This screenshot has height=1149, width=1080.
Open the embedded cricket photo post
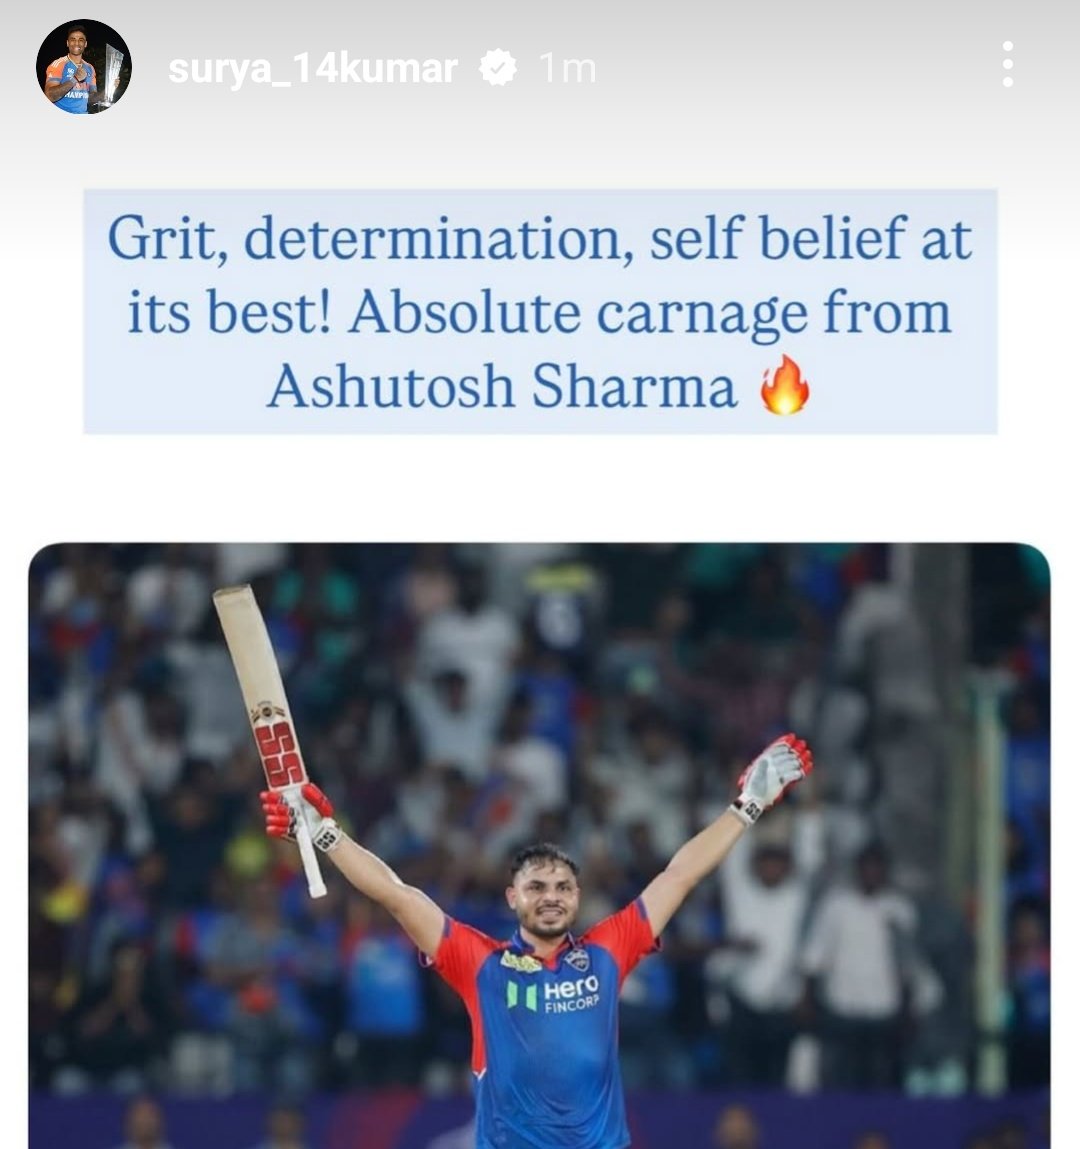pyautogui.click(x=539, y=846)
